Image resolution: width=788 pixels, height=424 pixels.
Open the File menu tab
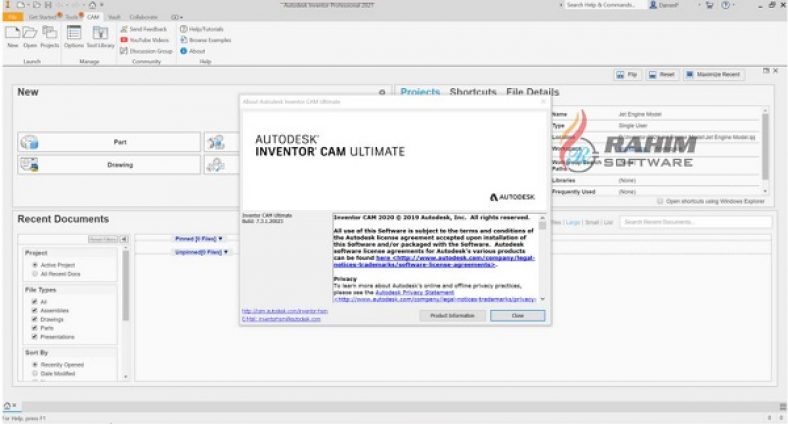pos(12,17)
